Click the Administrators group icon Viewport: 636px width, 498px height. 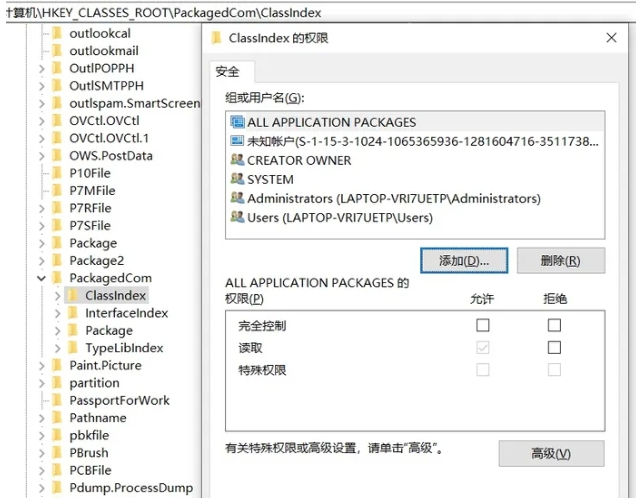[x=237, y=198]
